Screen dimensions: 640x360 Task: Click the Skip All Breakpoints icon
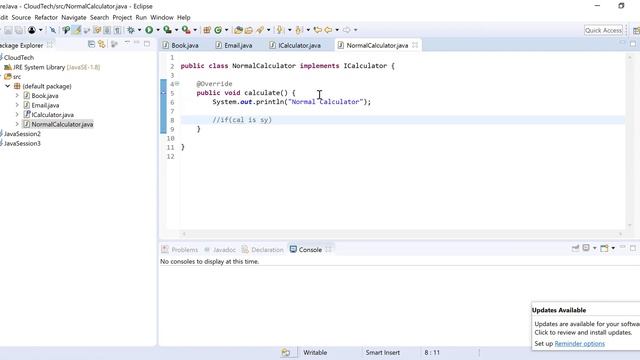53,30
